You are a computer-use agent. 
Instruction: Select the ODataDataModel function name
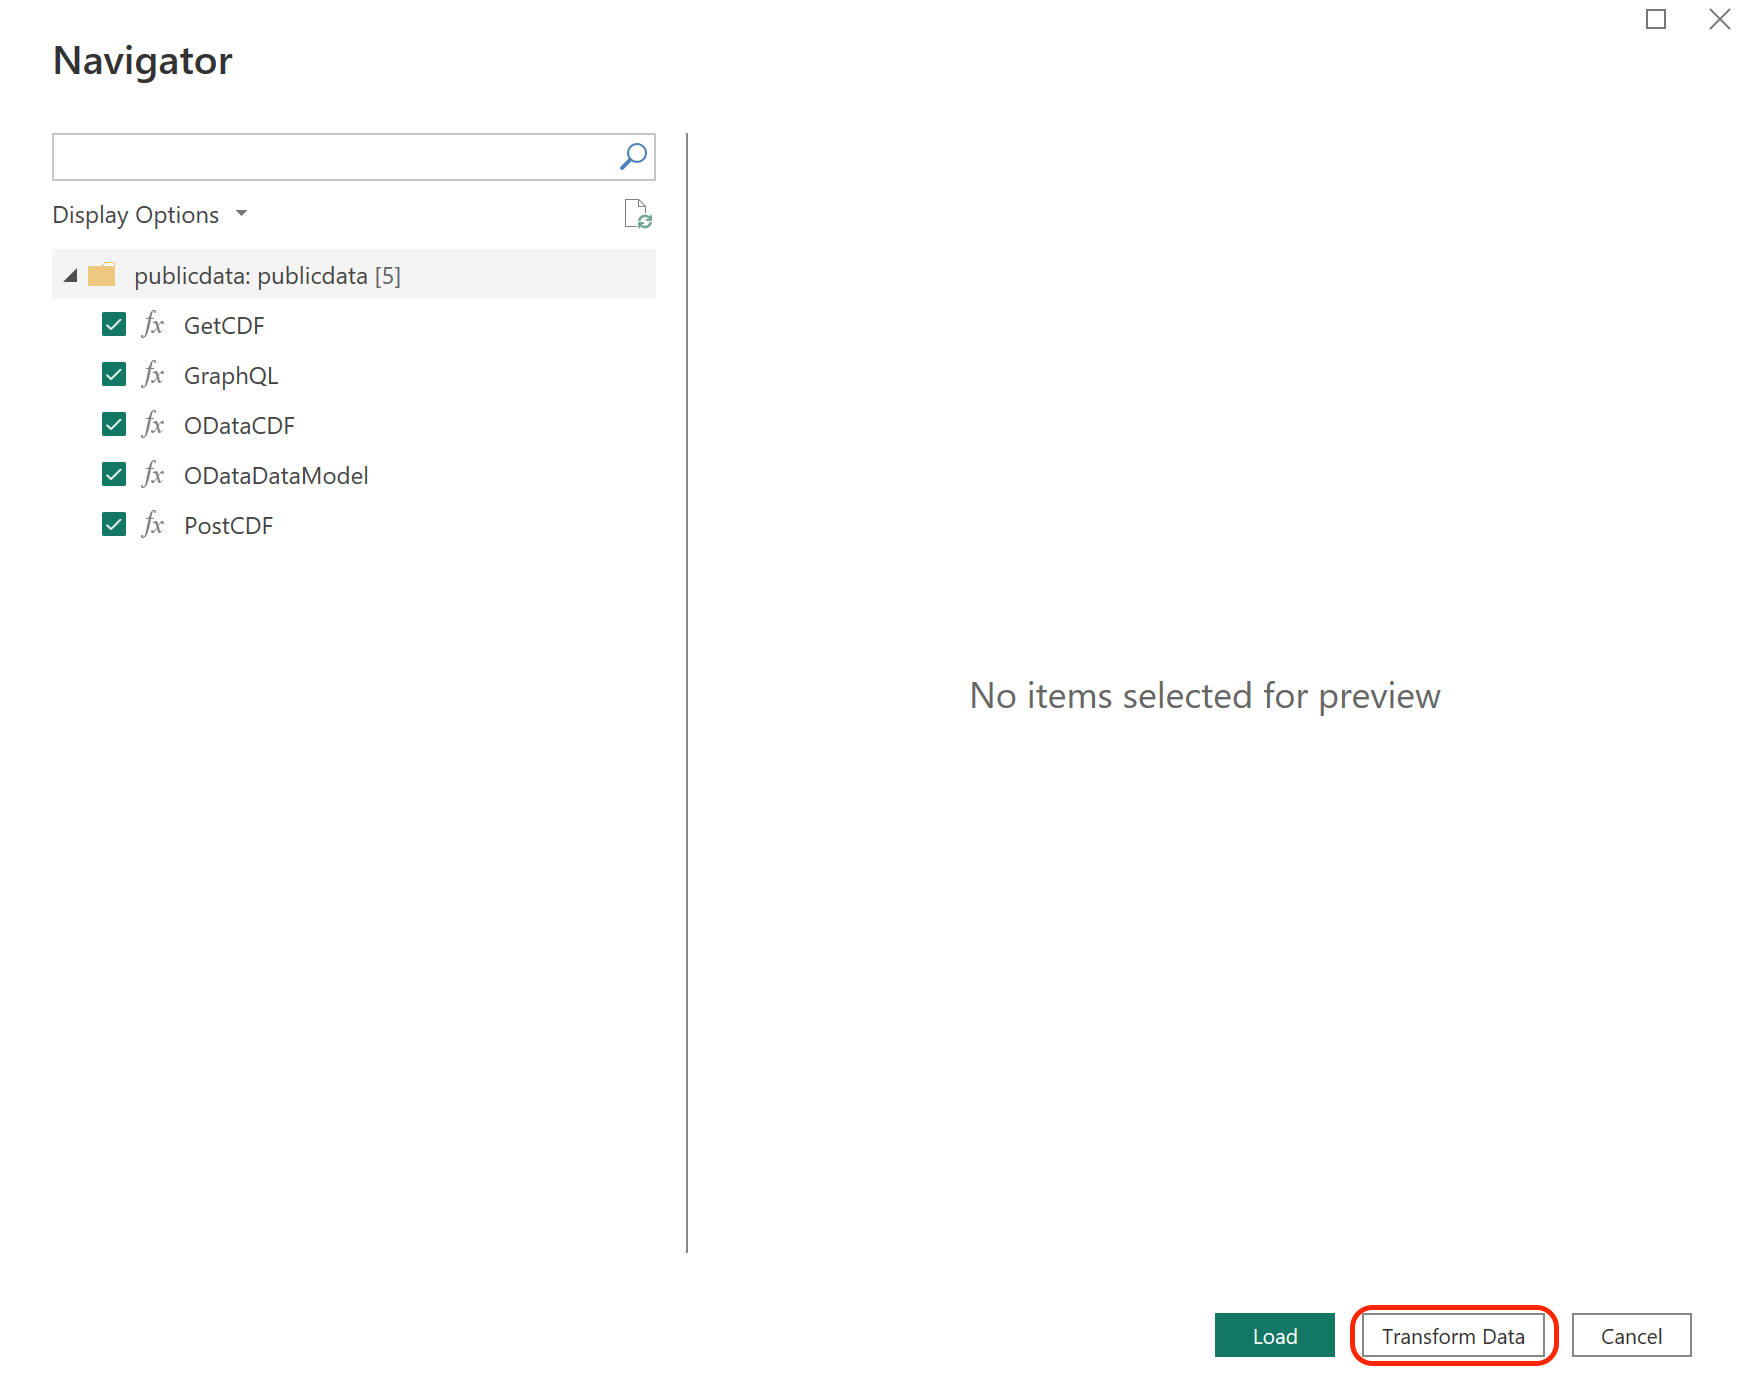[276, 476]
